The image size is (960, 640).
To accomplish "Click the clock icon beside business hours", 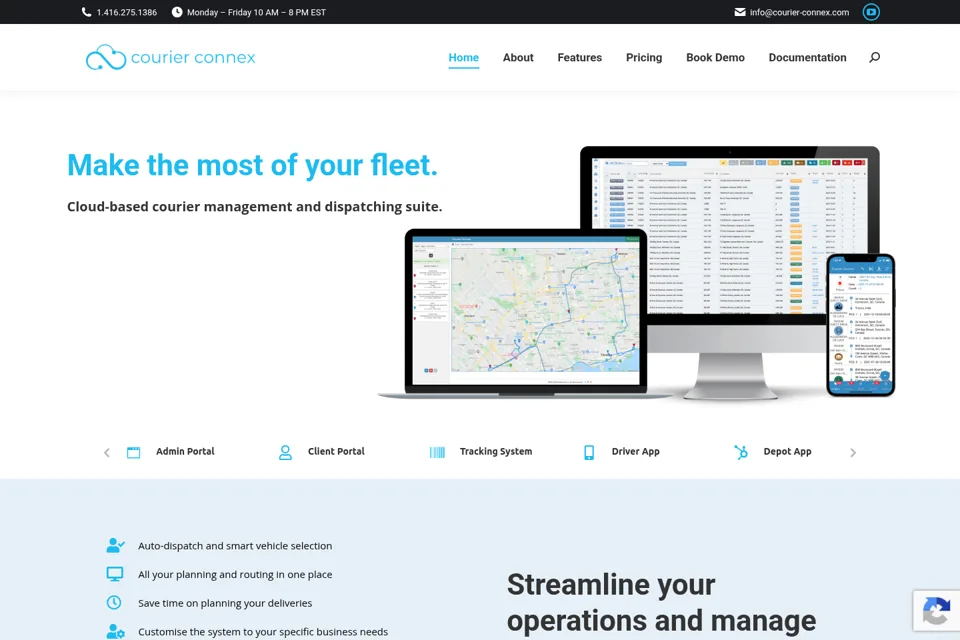I will 177,12.
